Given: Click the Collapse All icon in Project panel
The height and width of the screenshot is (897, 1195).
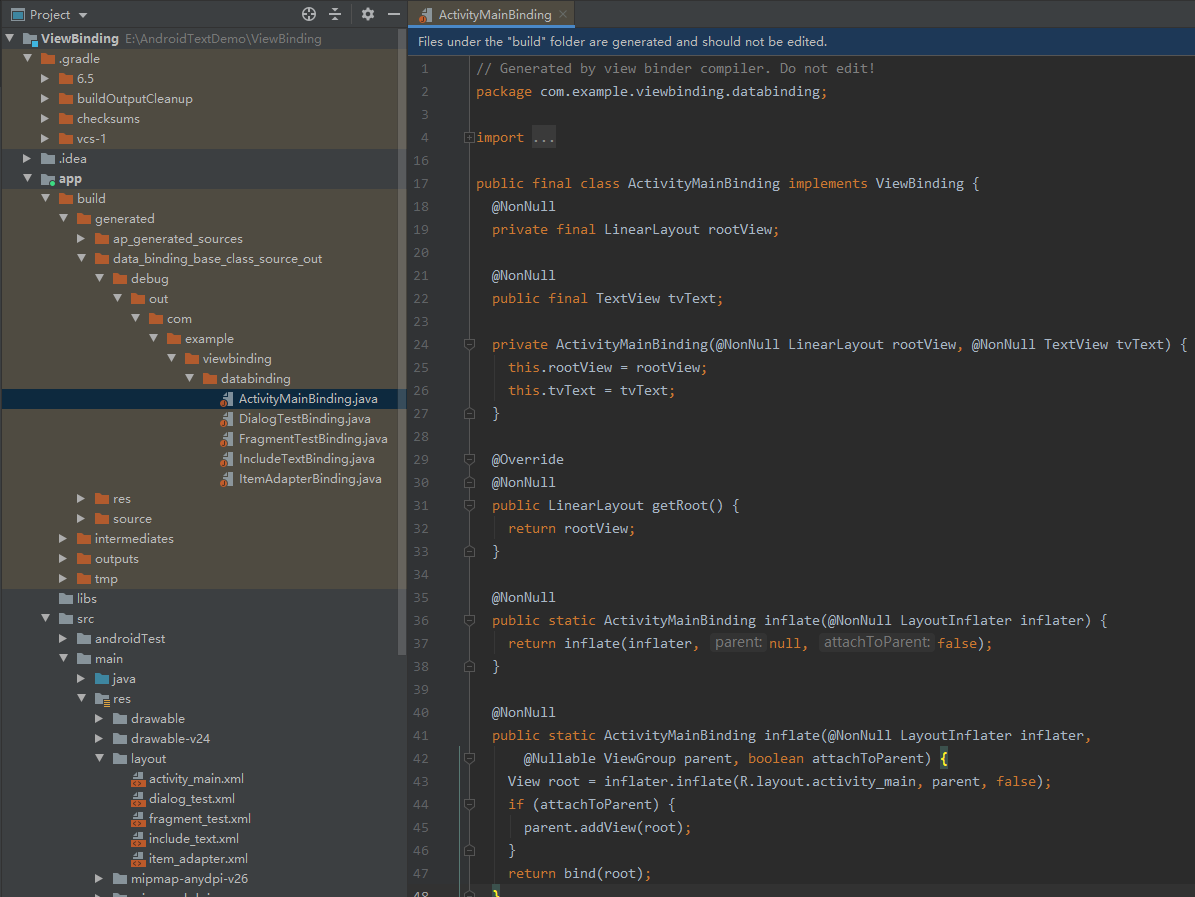Looking at the screenshot, I should point(335,14).
